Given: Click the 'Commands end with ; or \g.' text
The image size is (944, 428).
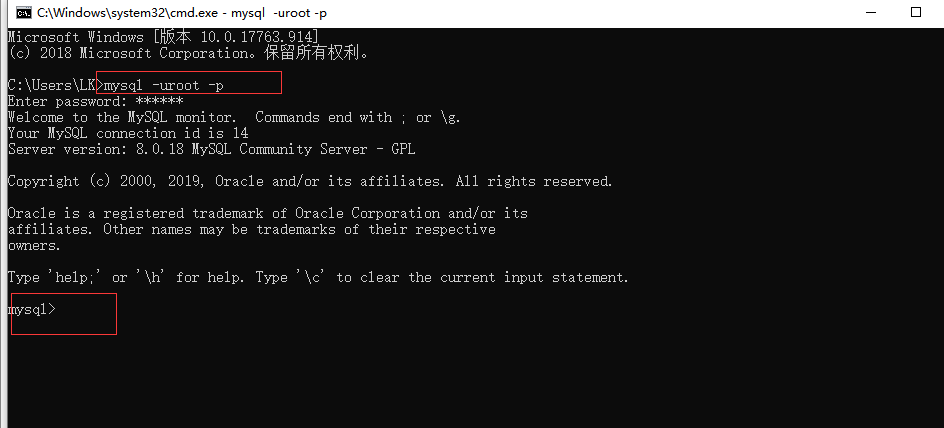Looking at the screenshot, I should [358, 117].
